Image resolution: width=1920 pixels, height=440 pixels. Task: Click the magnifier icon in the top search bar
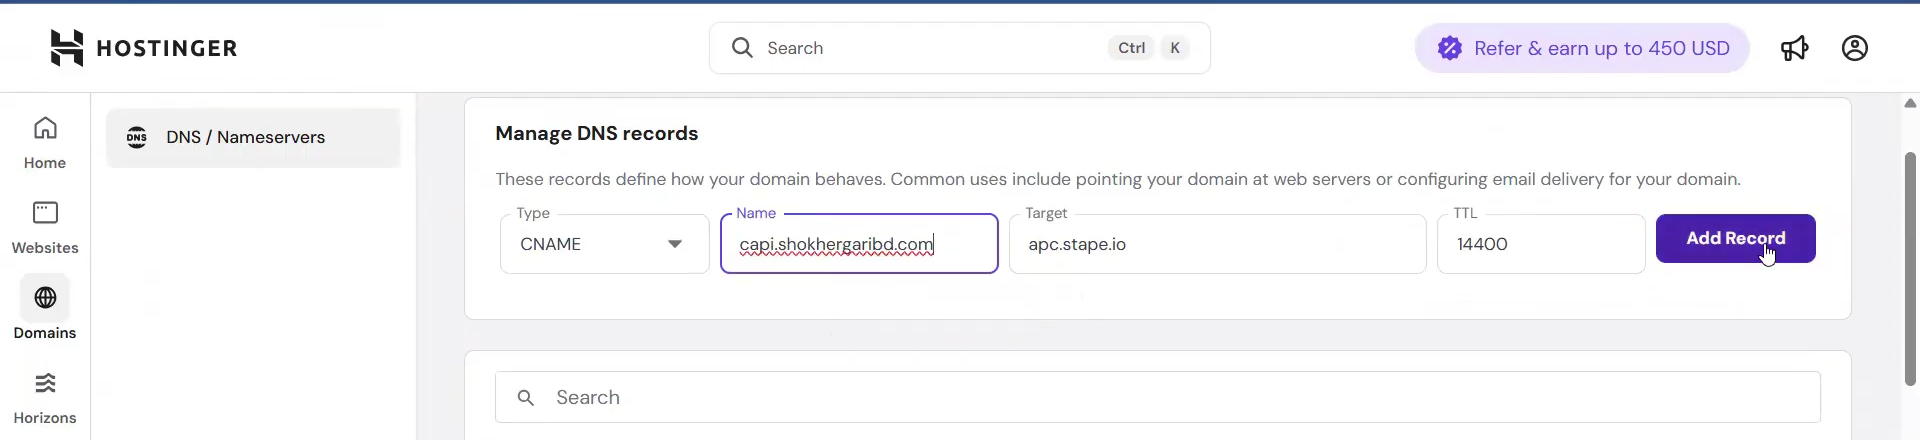point(742,48)
